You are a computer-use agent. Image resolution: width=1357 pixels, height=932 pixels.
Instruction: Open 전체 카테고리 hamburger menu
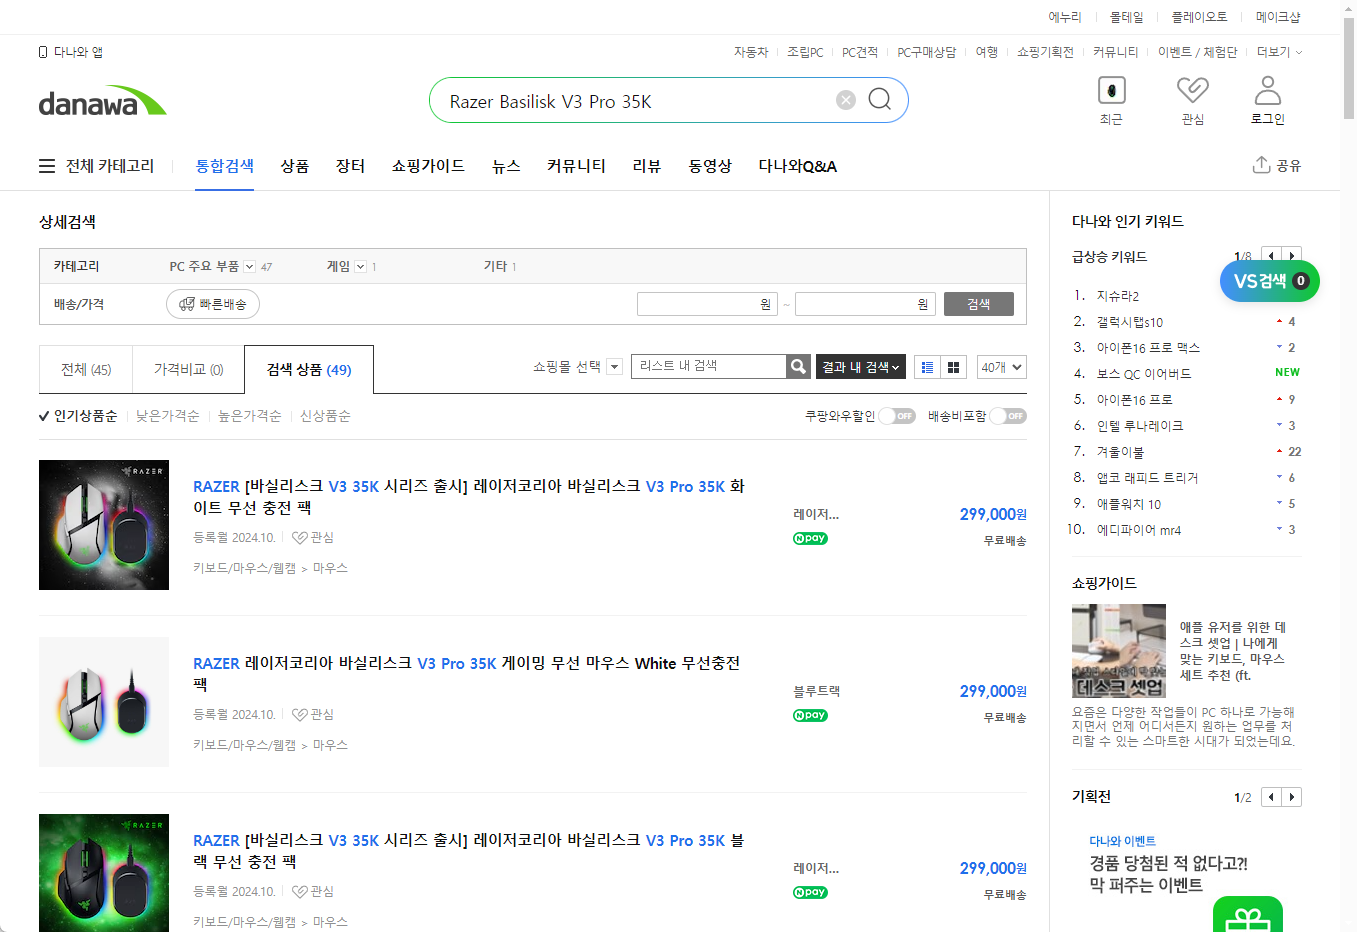pyautogui.click(x=47, y=166)
